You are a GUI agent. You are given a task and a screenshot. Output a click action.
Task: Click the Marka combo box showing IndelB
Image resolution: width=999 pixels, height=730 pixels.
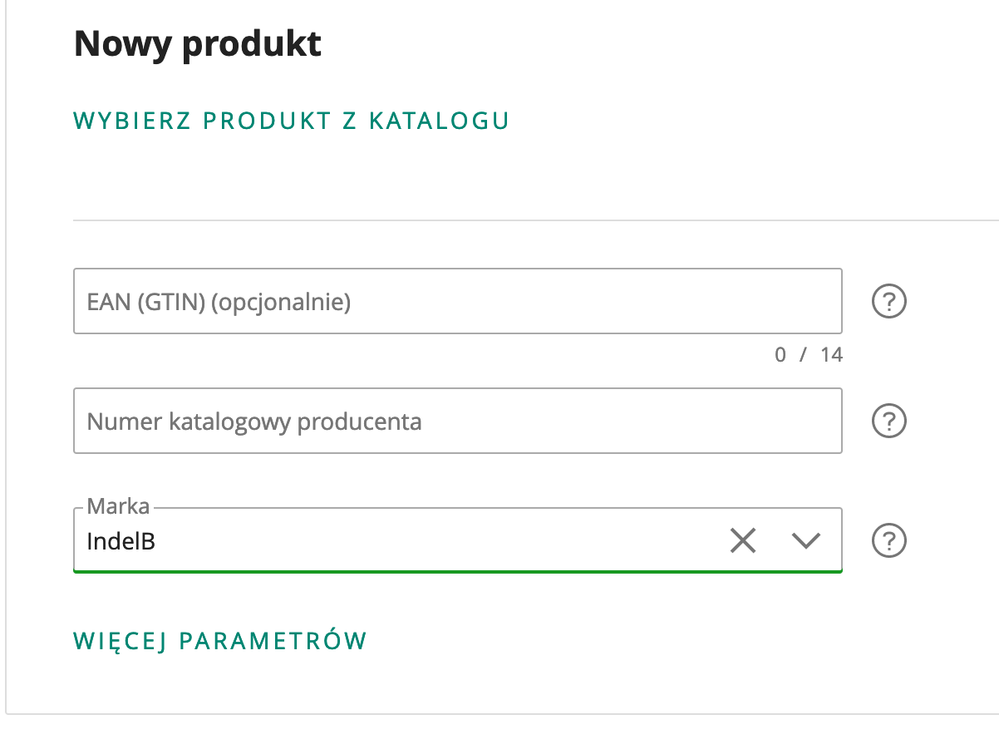(x=400, y=541)
